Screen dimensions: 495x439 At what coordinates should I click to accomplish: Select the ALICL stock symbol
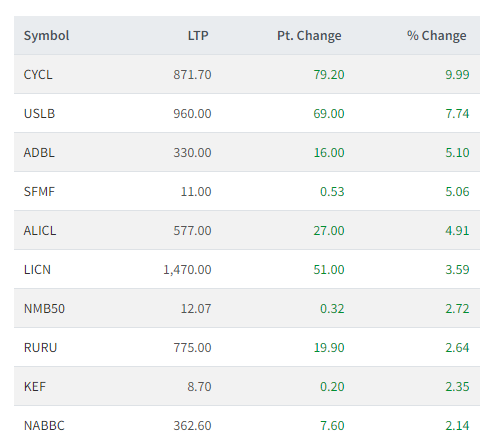pyautogui.click(x=40, y=231)
